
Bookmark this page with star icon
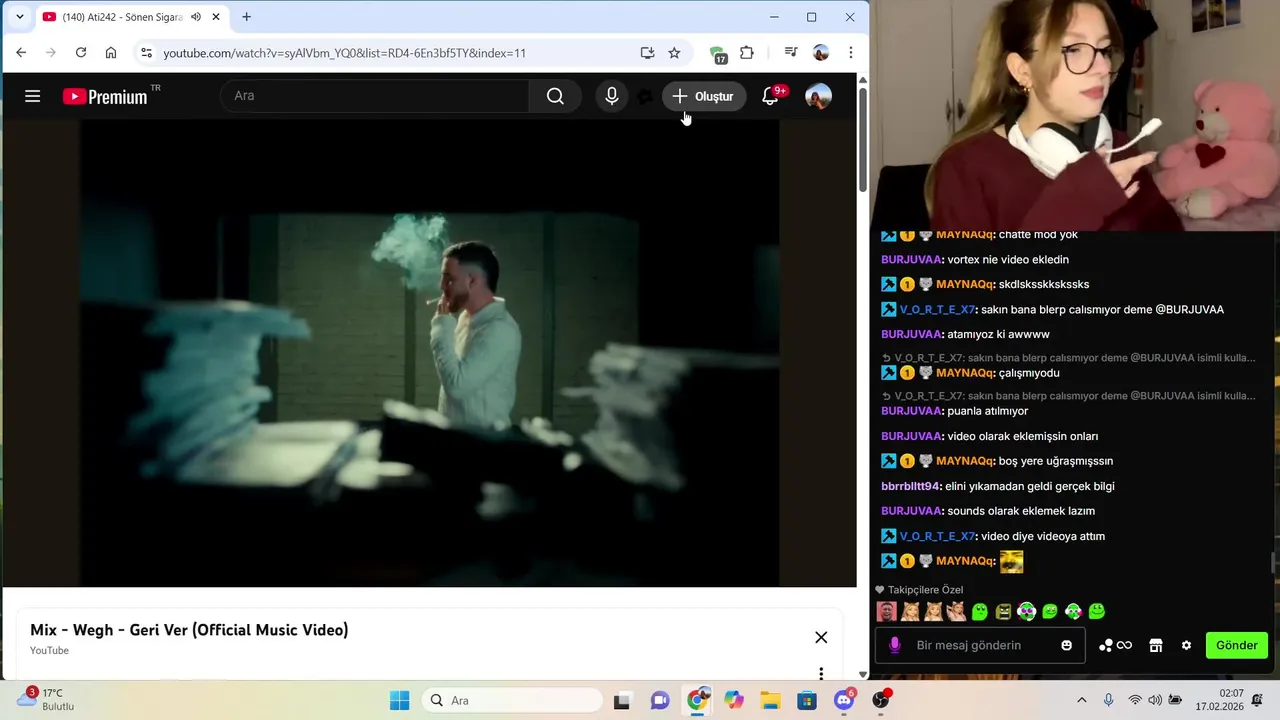[674, 53]
